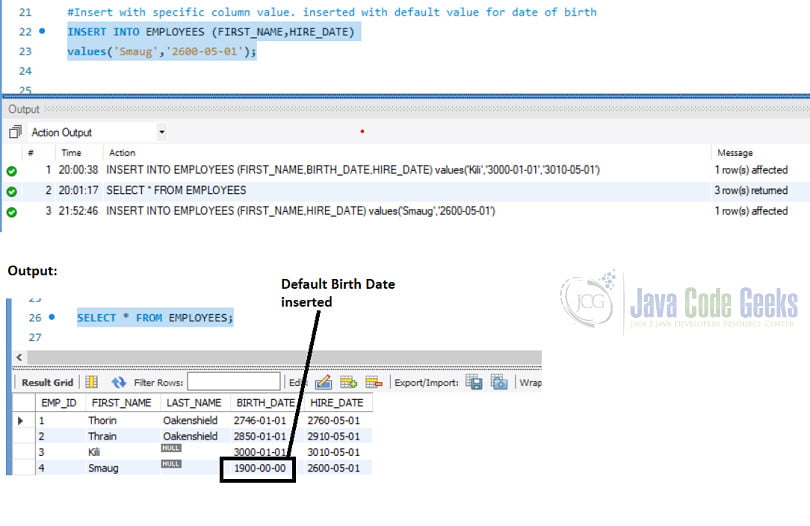This screenshot has width=810, height=526.
Task: Click birth date 2850-01-01
Action: pos(260,437)
